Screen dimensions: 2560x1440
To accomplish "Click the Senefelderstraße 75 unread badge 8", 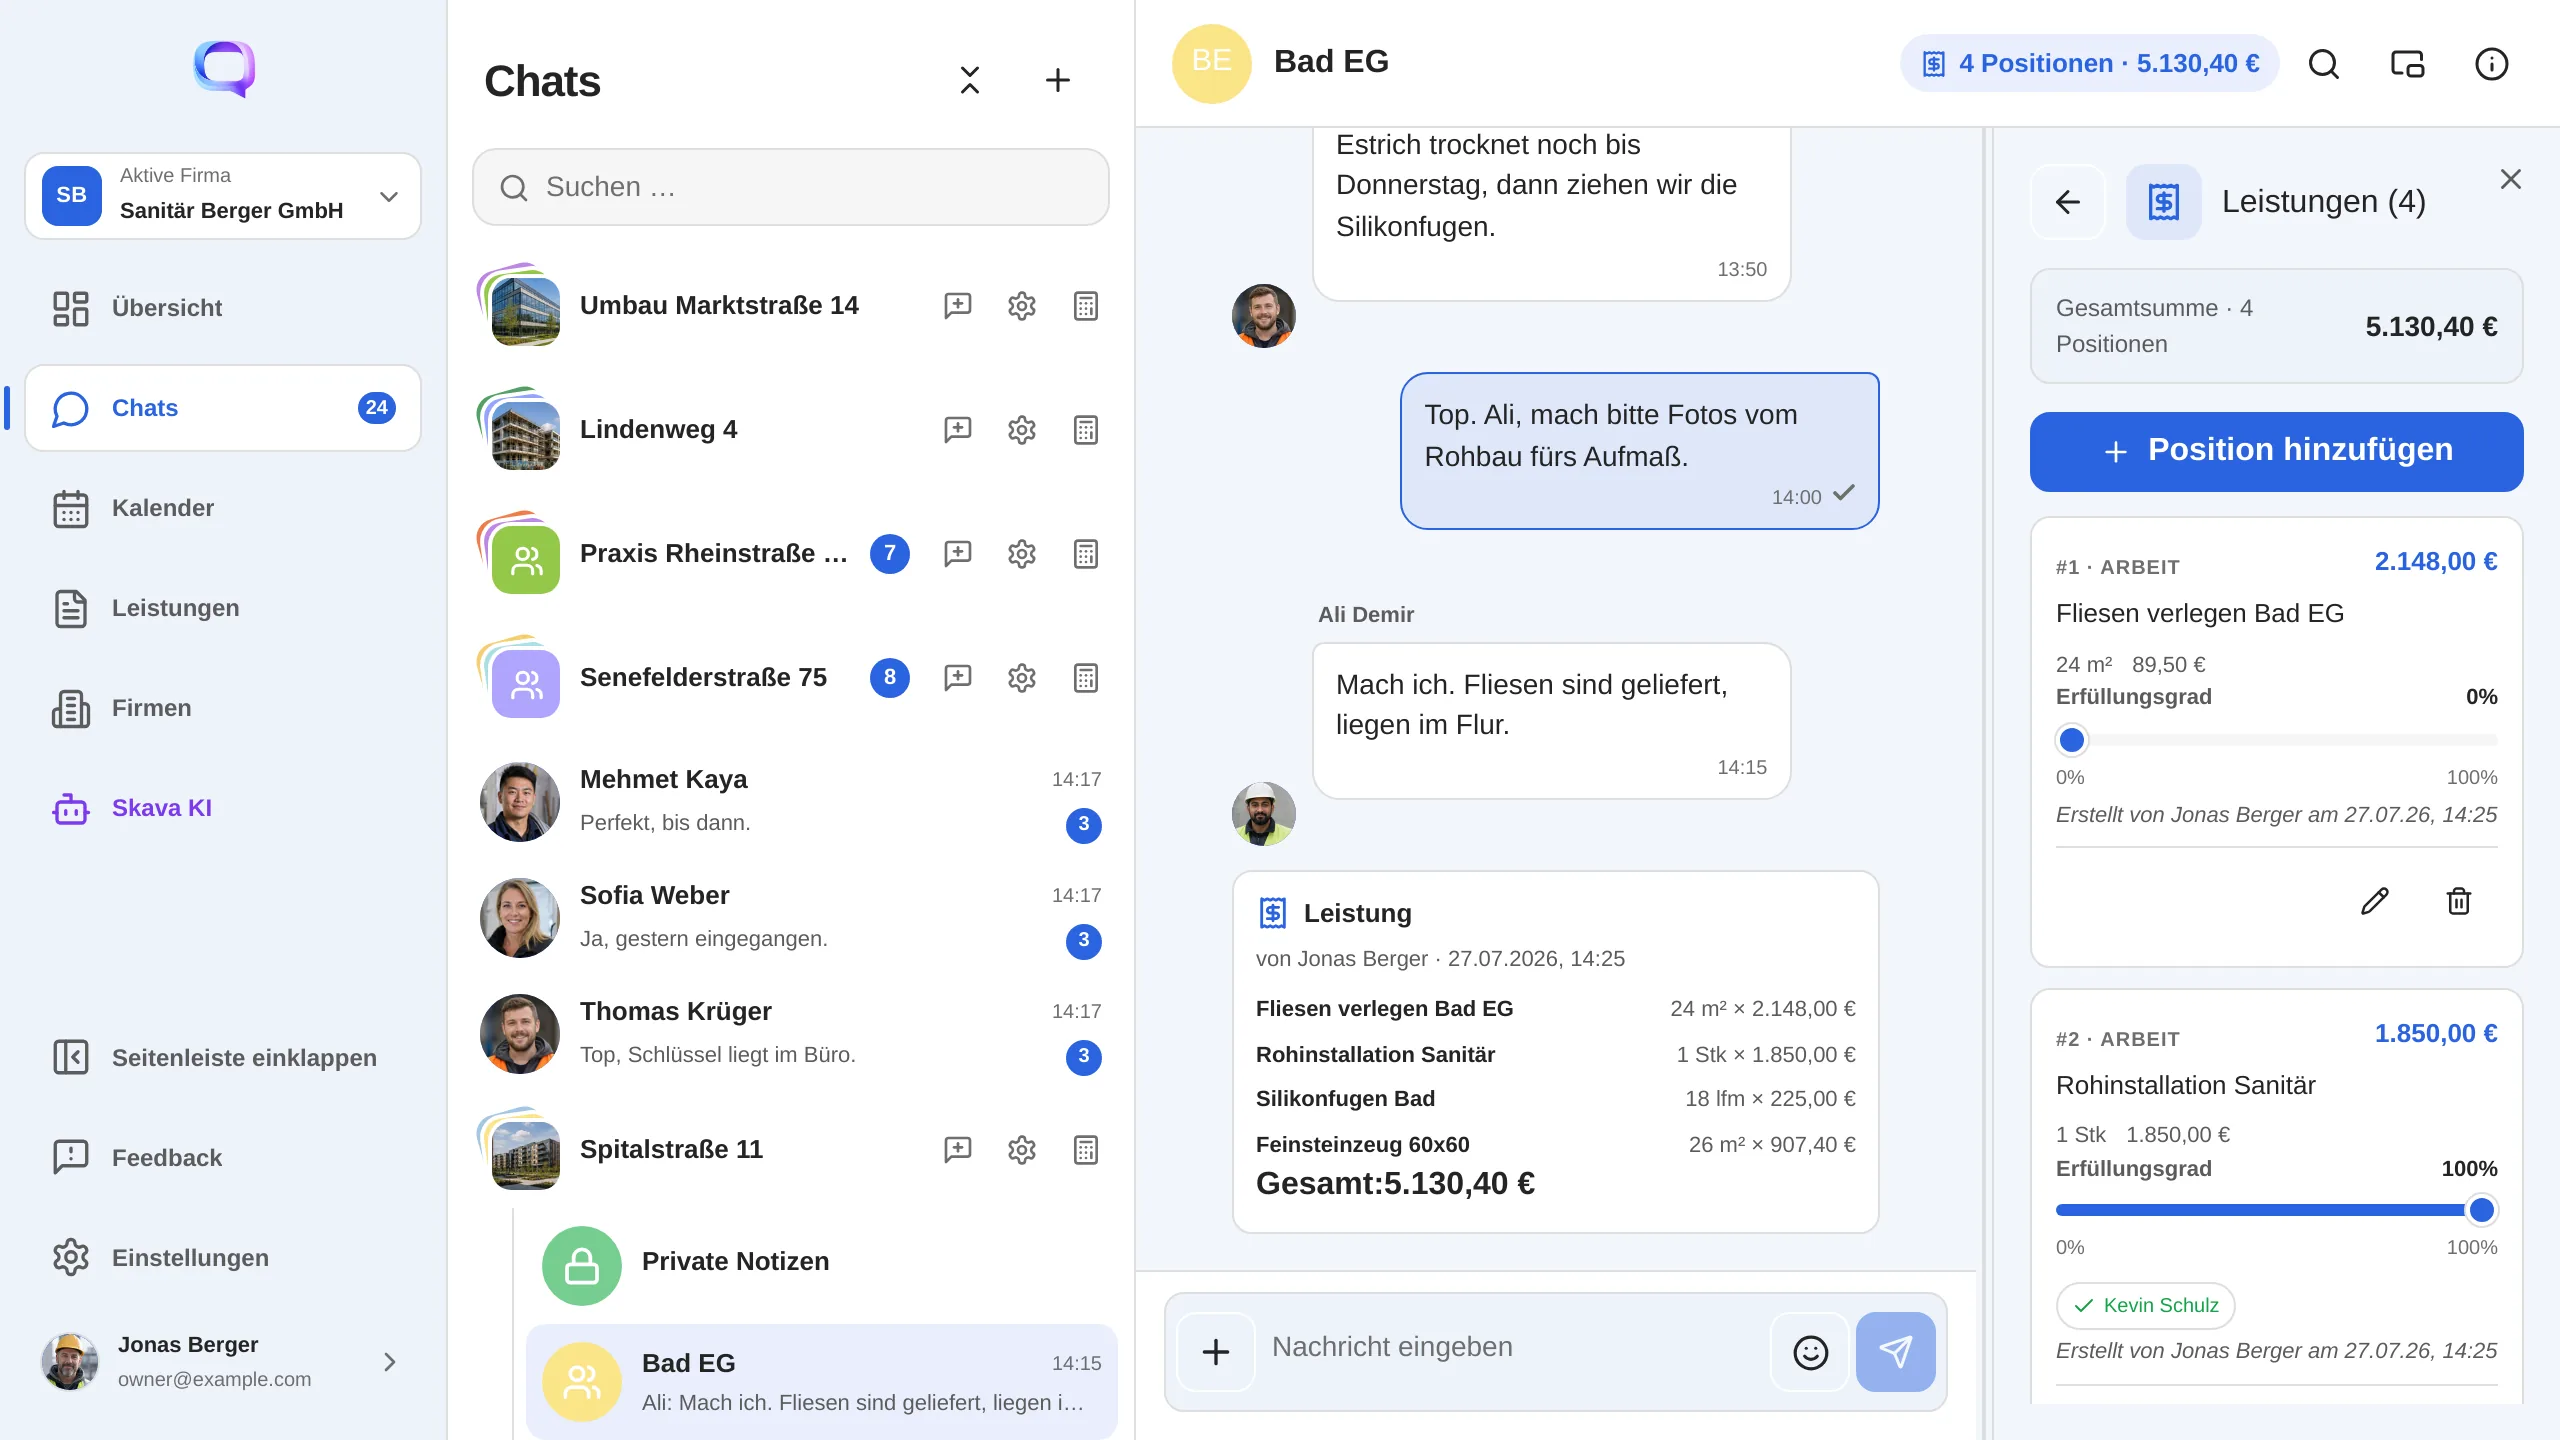I will click(889, 677).
